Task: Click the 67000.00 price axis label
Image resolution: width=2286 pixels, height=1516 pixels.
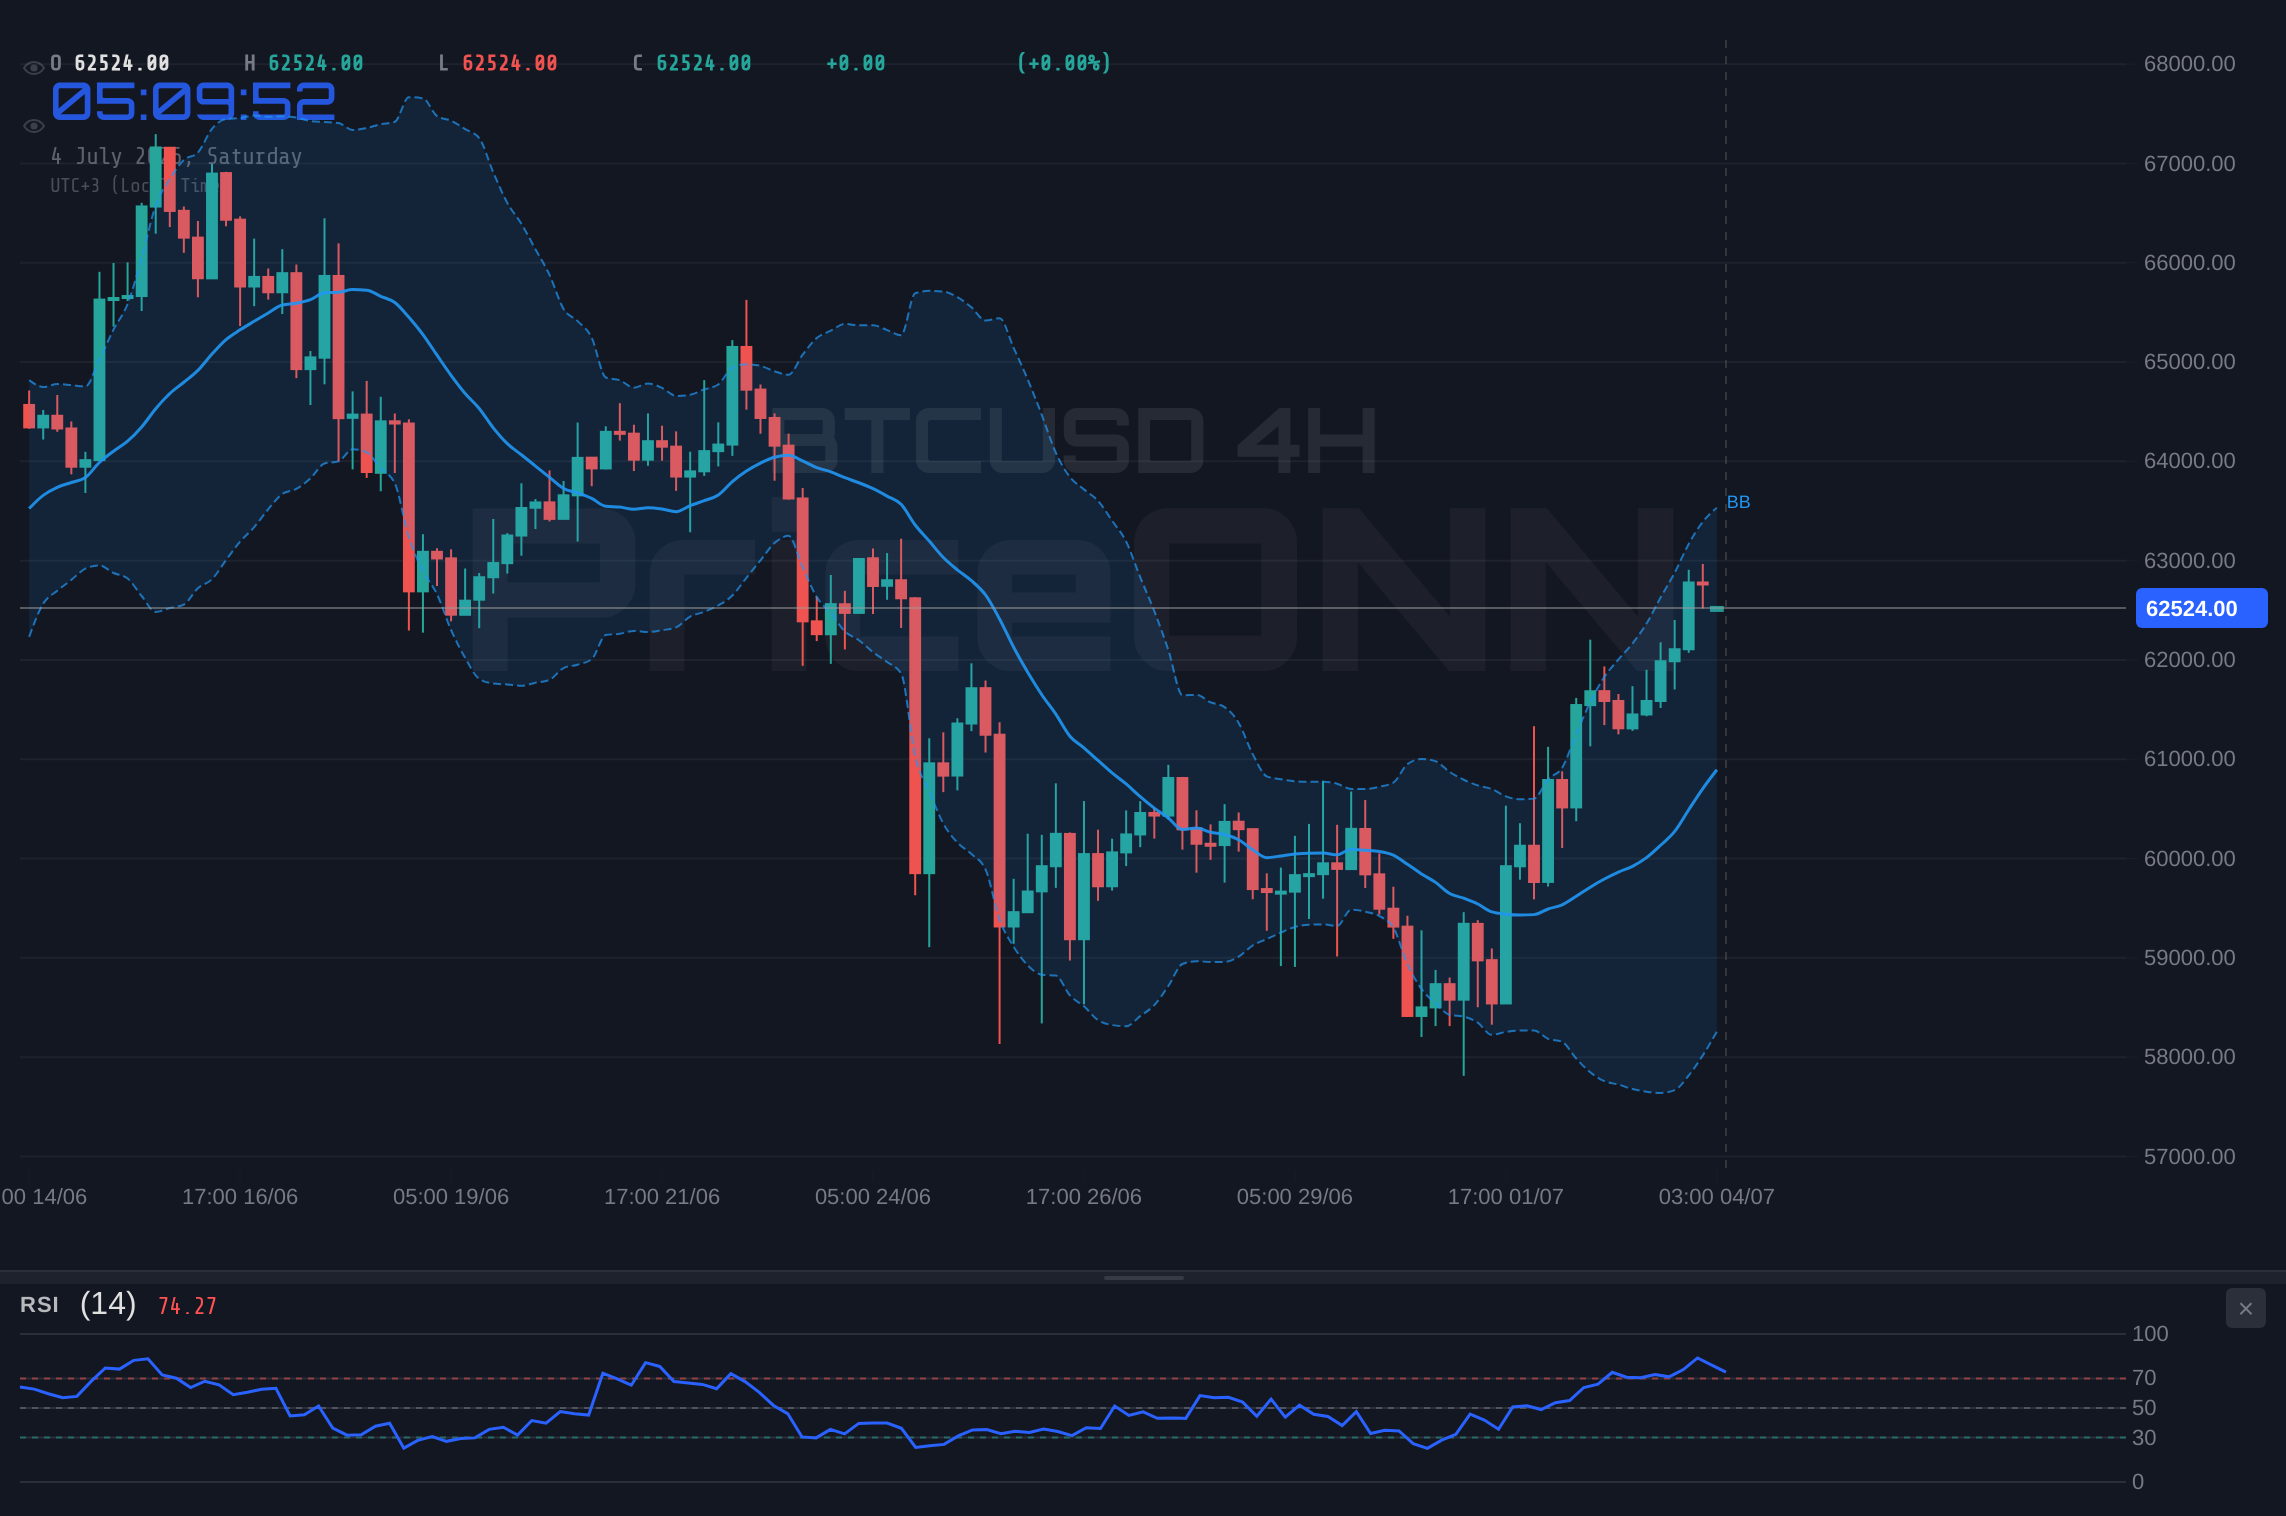Action: [x=2189, y=164]
